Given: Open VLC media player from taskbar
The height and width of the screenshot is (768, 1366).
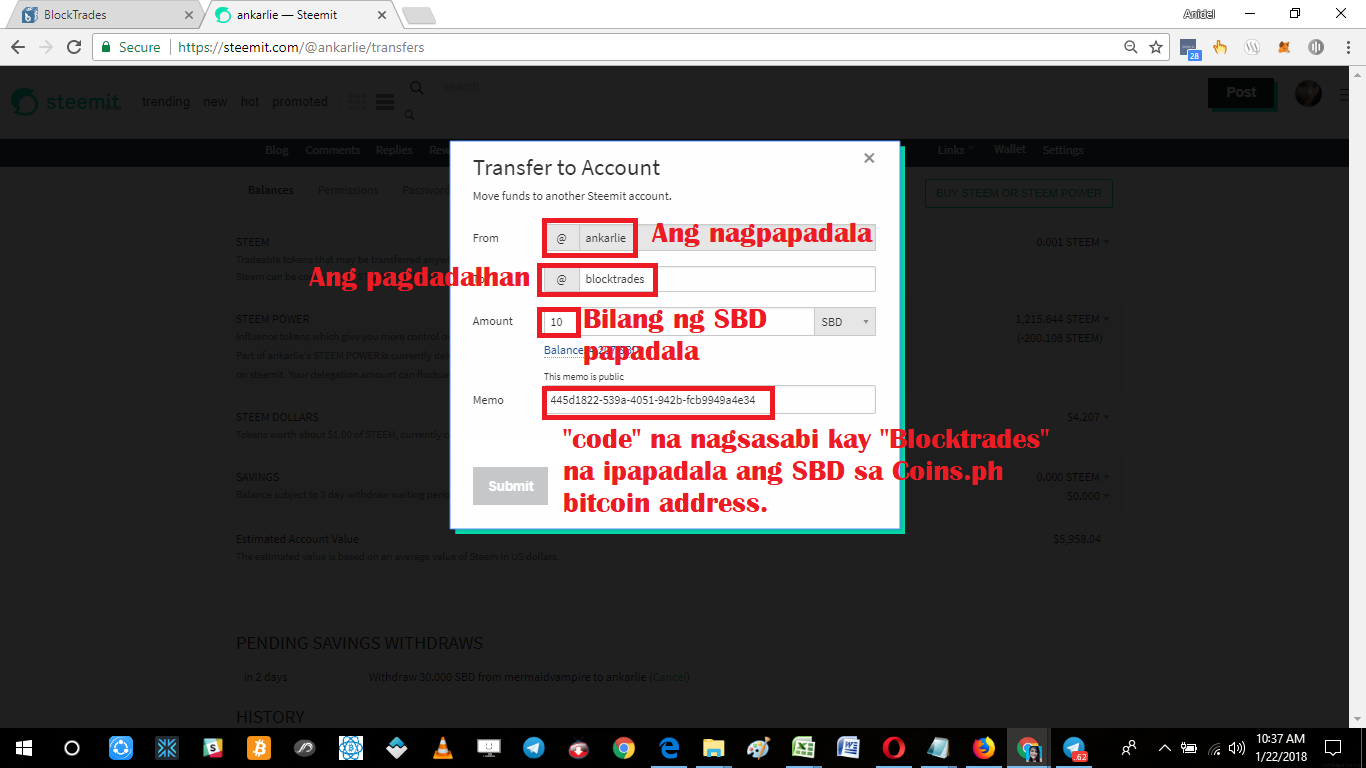Looking at the screenshot, I should tap(442, 747).
